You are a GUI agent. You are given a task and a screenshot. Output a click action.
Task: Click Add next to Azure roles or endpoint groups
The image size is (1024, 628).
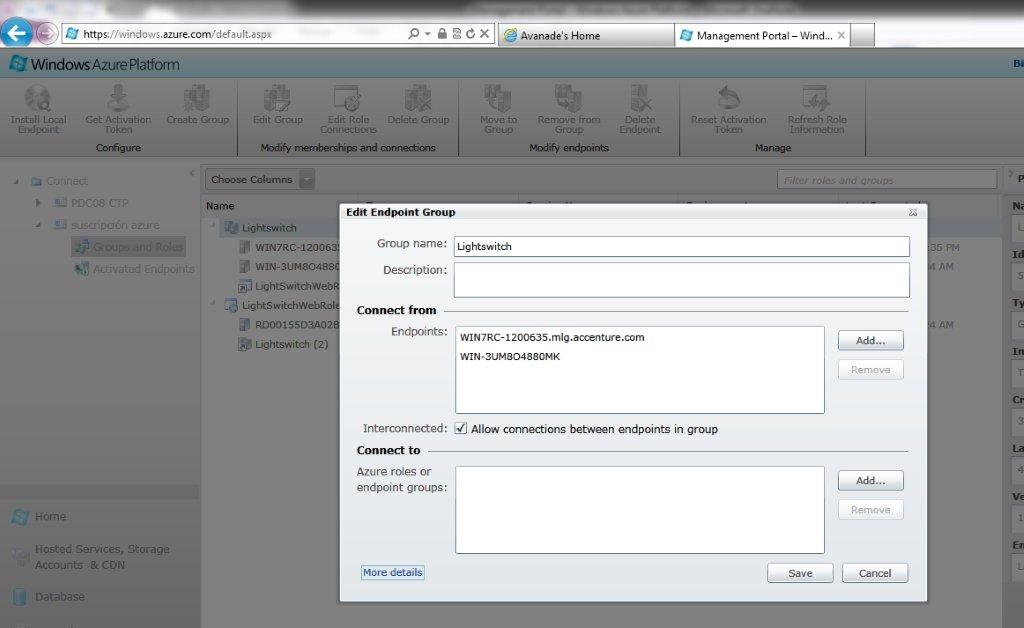(x=871, y=480)
